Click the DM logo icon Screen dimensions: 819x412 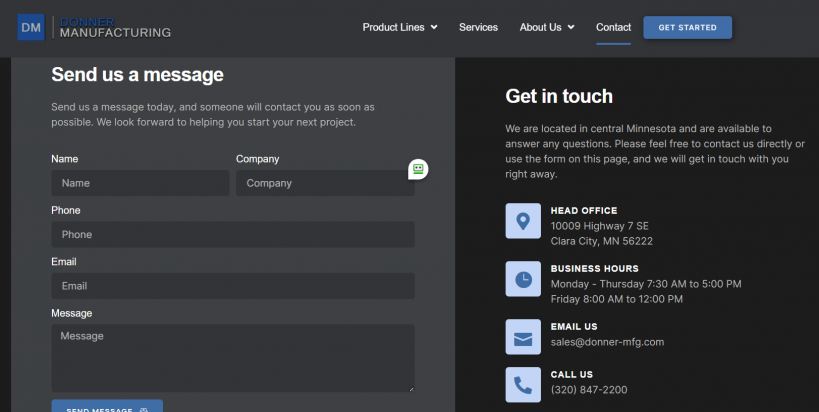pos(31,27)
